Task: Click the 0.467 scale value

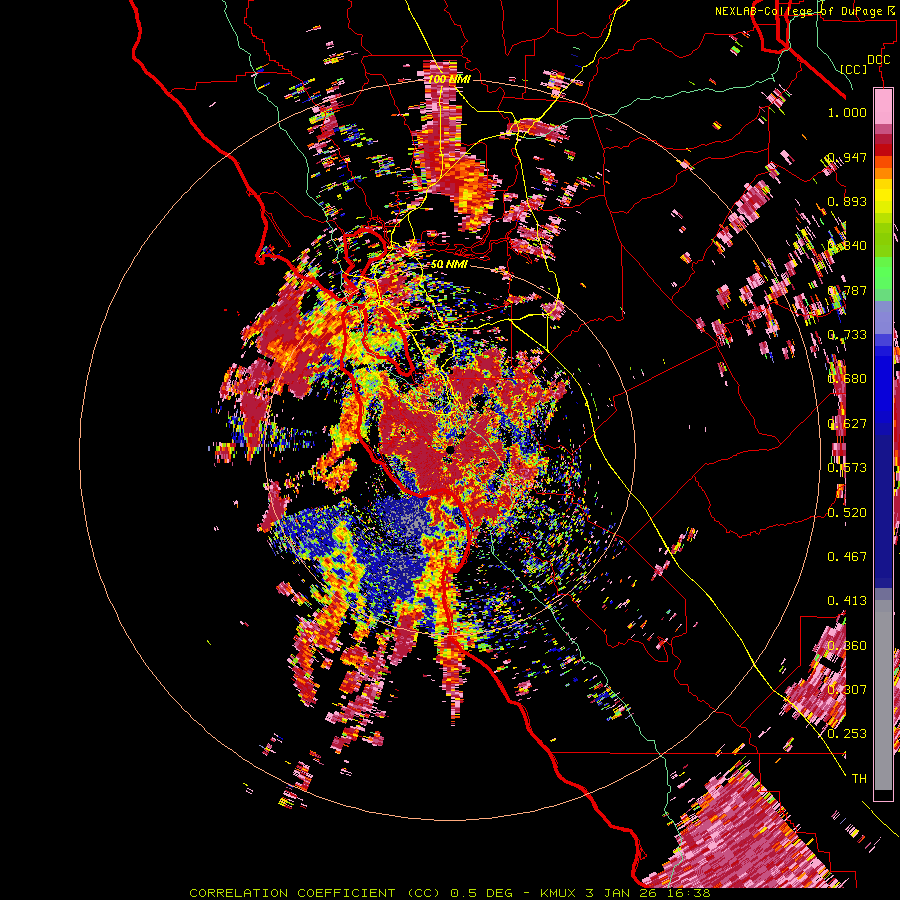Action: [x=847, y=556]
